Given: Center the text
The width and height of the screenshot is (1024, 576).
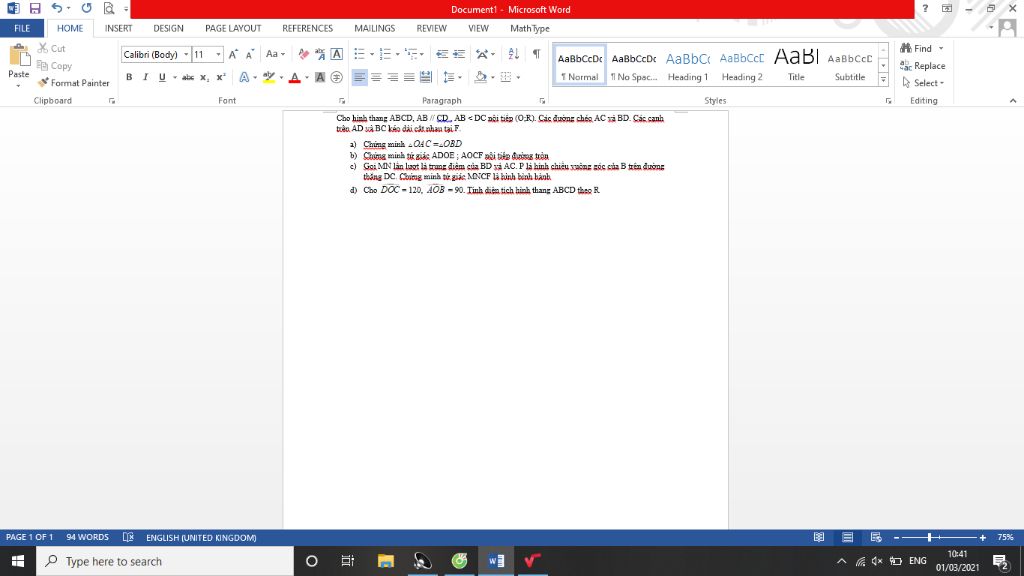Looking at the screenshot, I should 376,77.
